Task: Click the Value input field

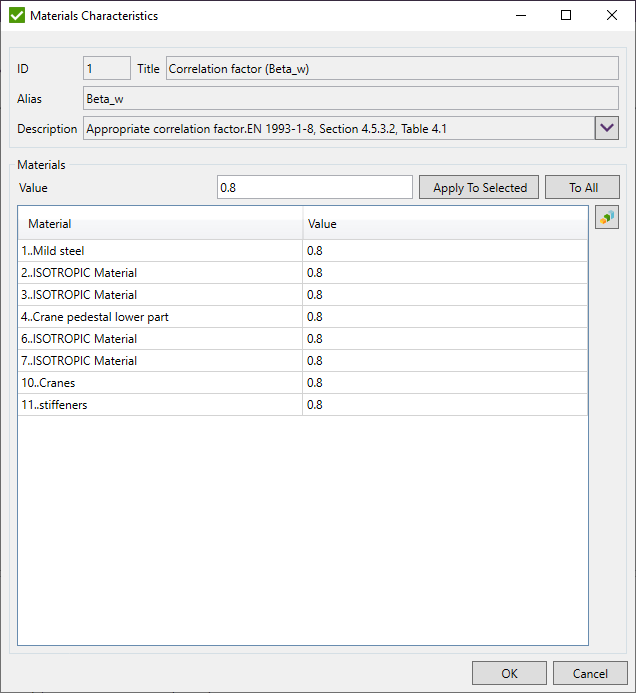Action: (314, 188)
